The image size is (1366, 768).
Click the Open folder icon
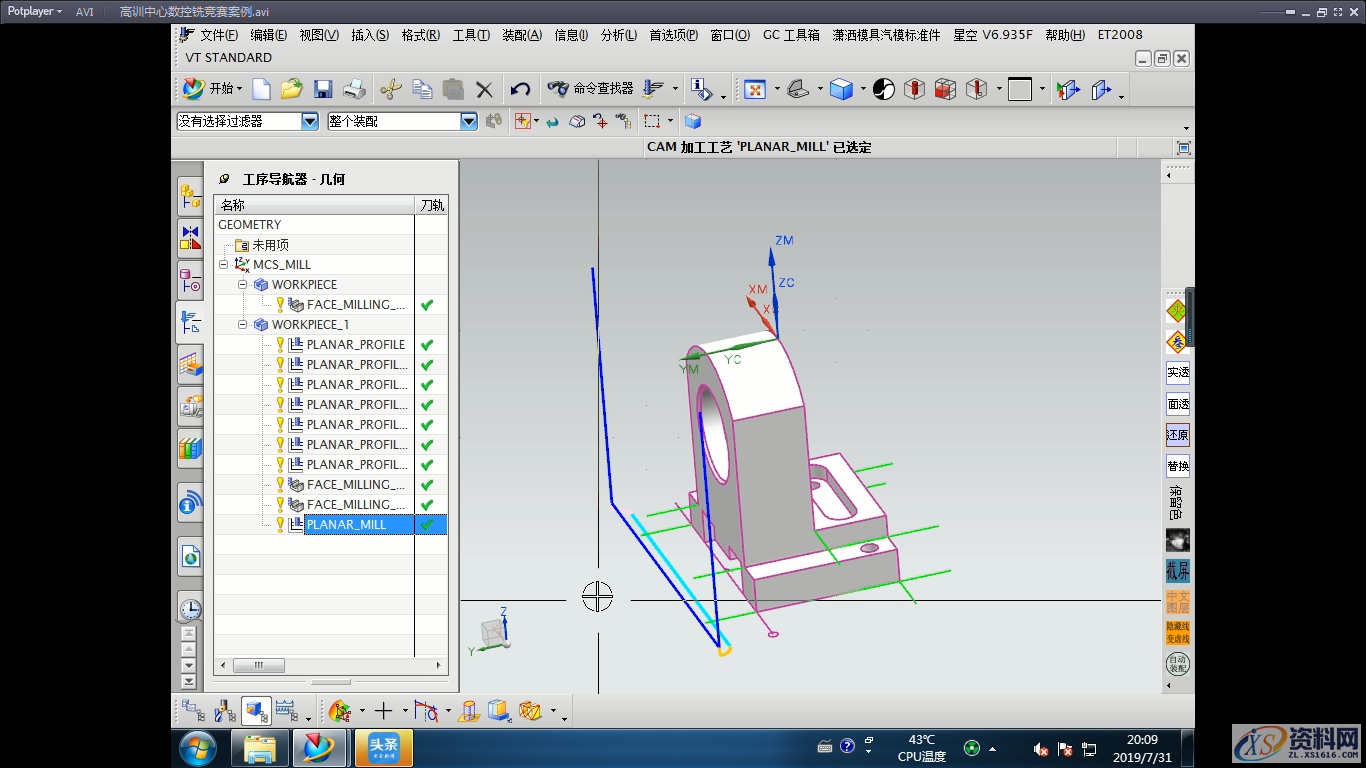(291, 90)
